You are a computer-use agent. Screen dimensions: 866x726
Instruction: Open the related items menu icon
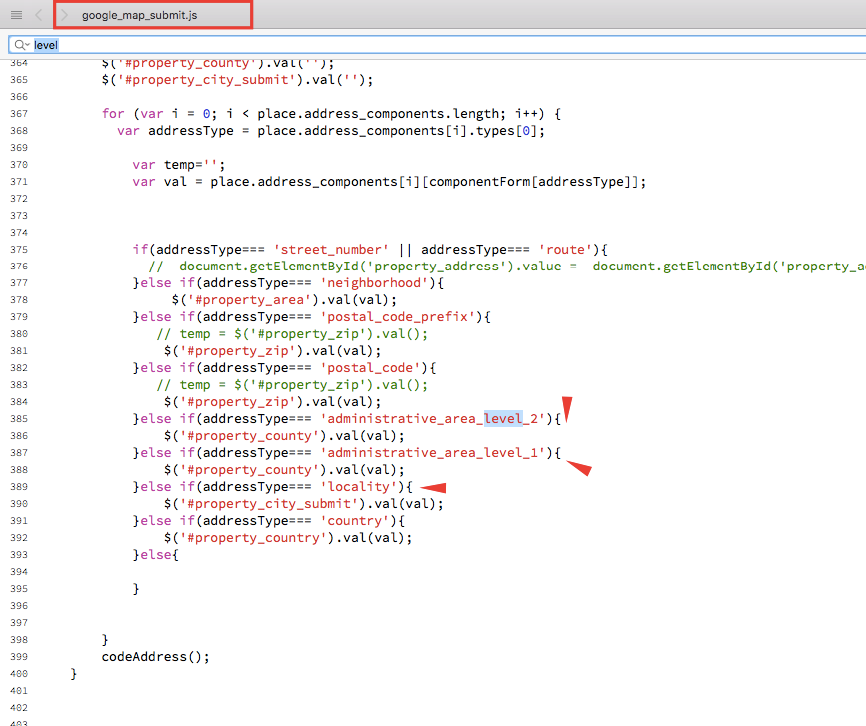pyautogui.click(x=16, y=15)
